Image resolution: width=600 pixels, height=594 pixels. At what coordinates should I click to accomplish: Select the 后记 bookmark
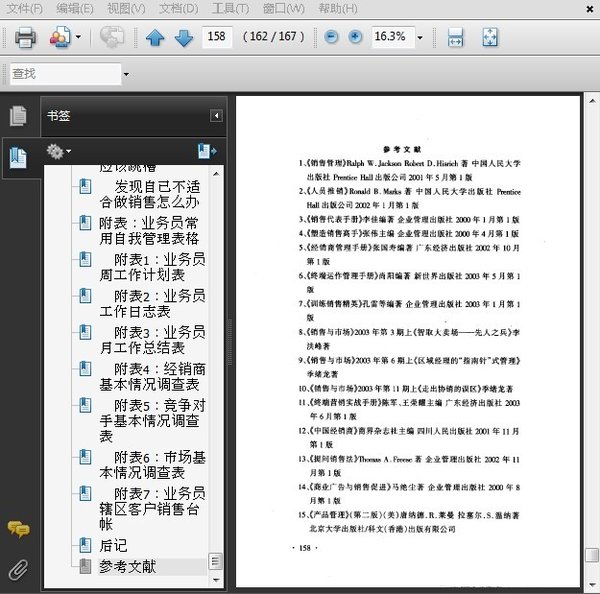point(113,545)
